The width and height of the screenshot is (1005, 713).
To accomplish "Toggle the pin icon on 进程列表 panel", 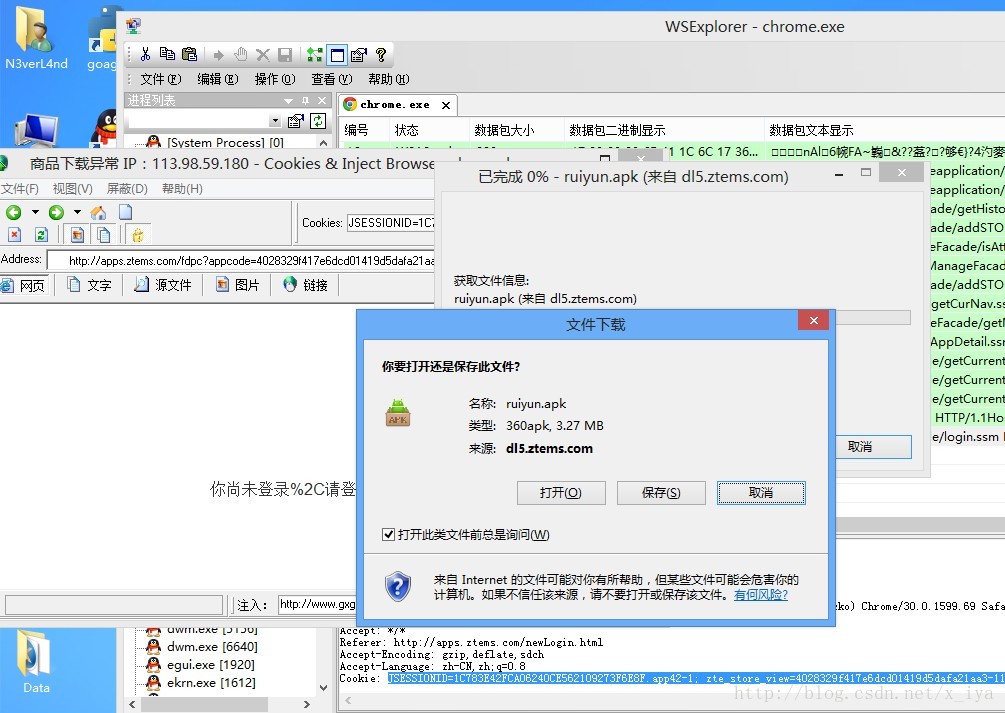I will click(x=306, y=100).
